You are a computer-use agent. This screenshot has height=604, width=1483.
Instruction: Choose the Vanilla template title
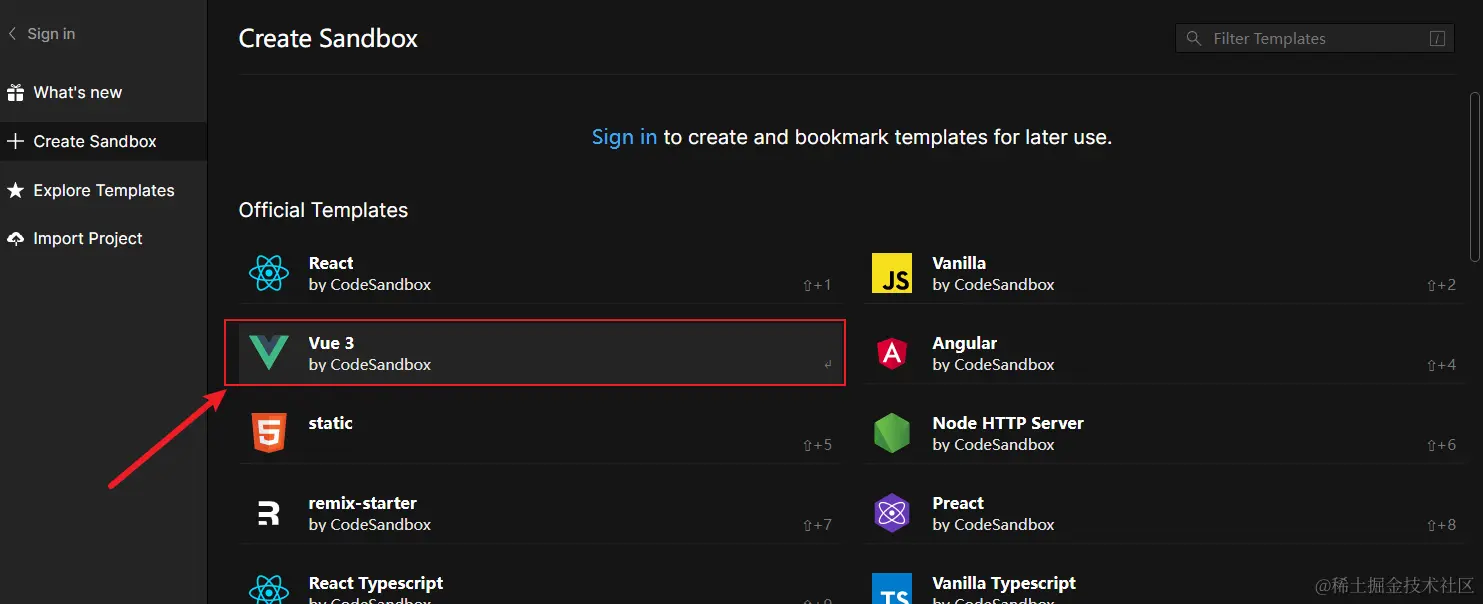(959, 263)
